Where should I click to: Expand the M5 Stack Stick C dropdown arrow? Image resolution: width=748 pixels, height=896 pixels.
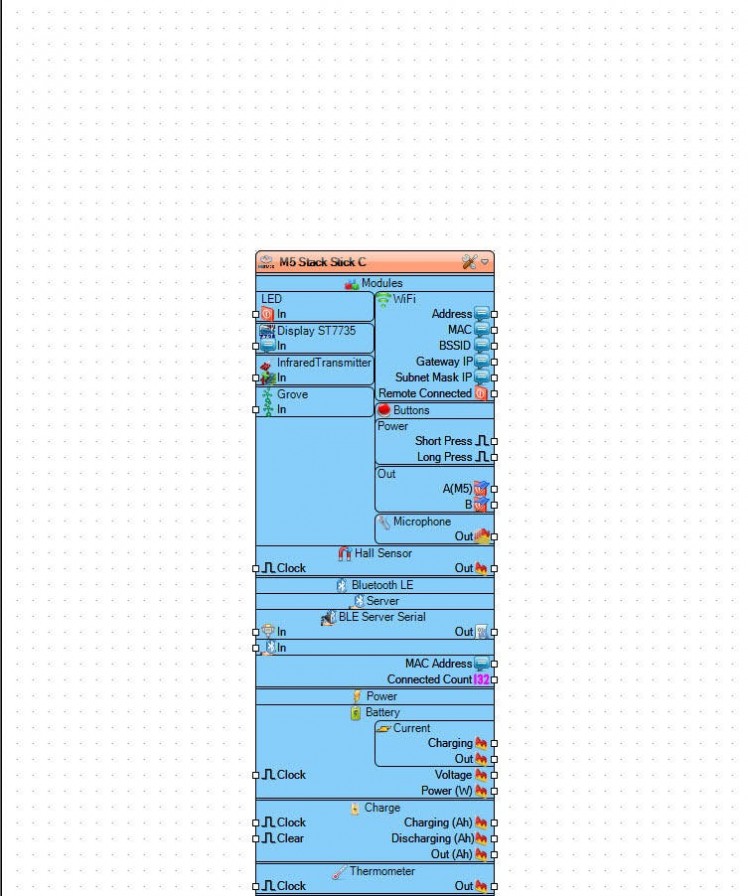point(485,262)
